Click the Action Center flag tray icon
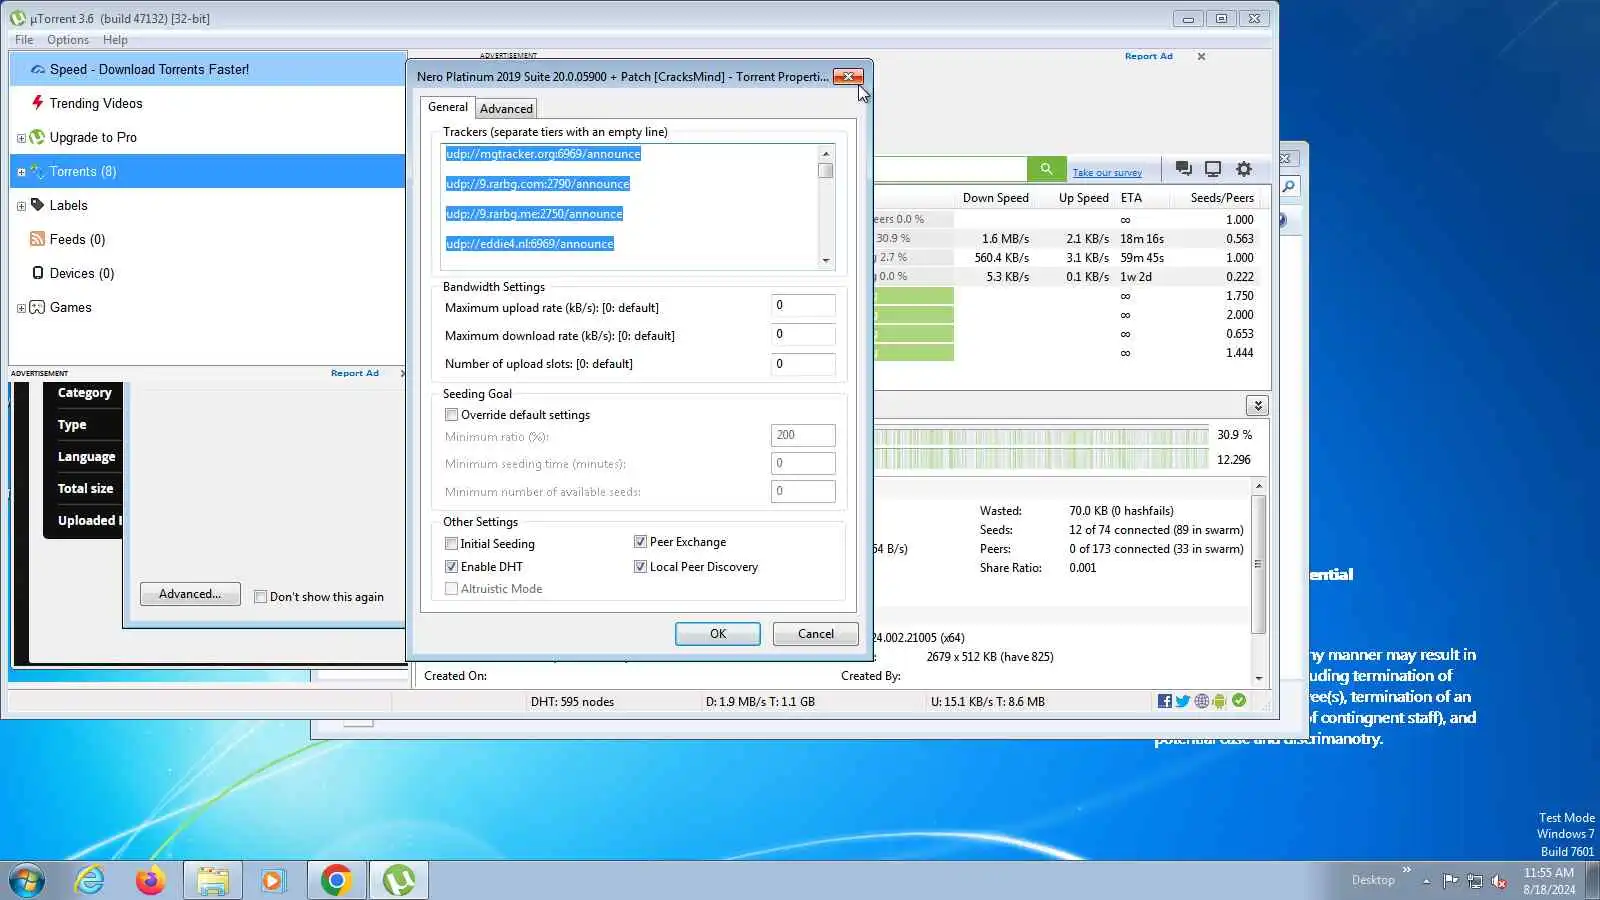Screen dimensions: 1600x900 pos(1451,881)
